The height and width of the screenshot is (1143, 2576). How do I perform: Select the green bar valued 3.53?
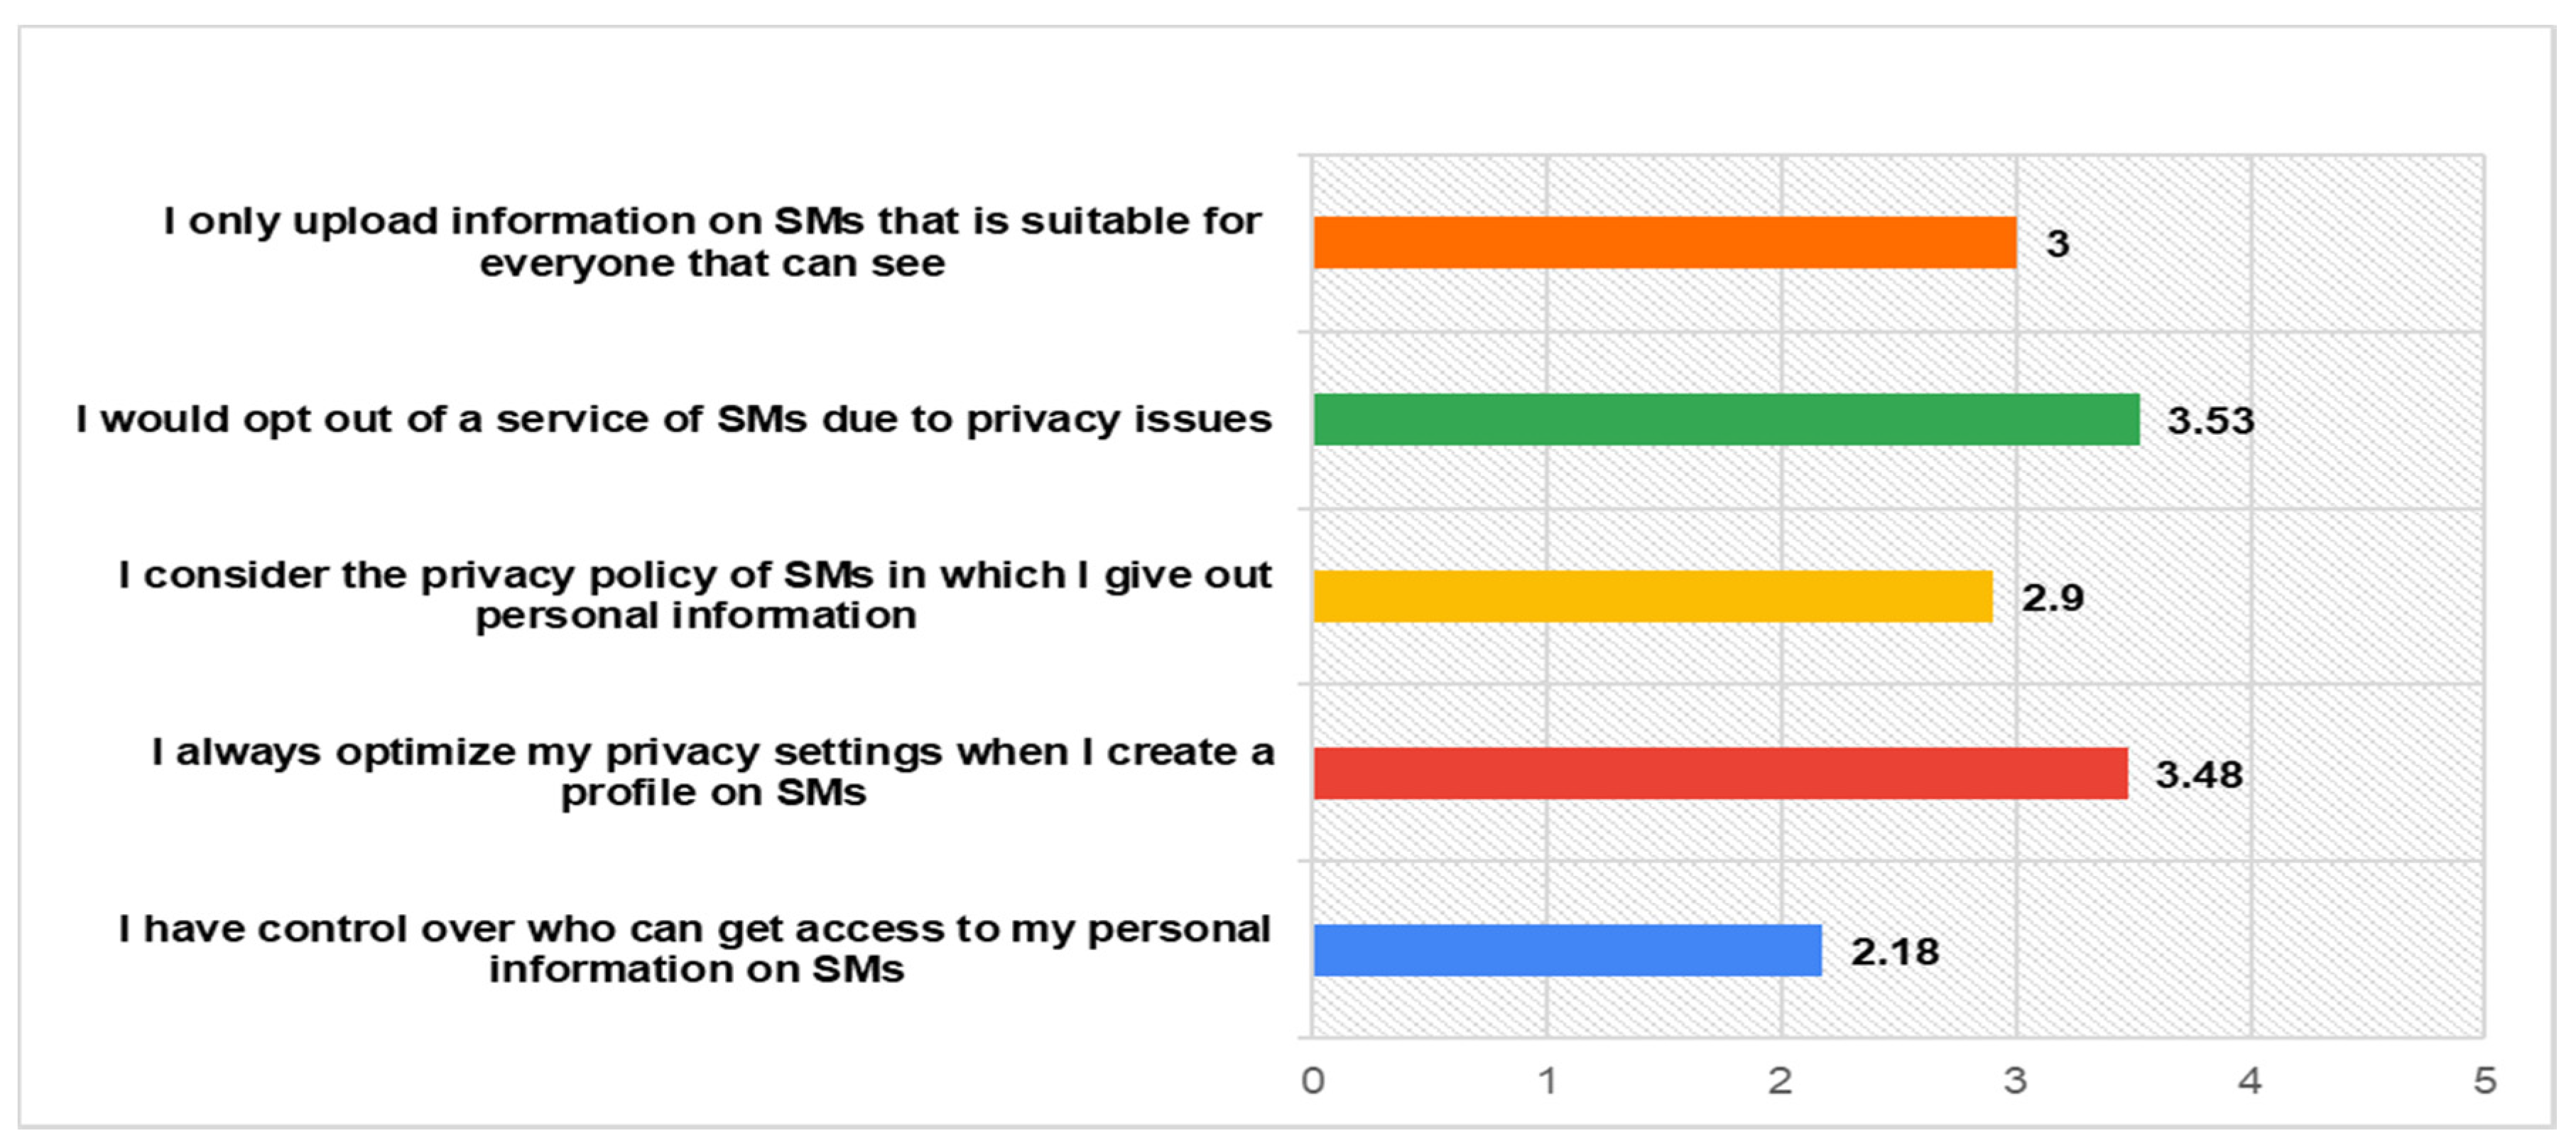1726,419
